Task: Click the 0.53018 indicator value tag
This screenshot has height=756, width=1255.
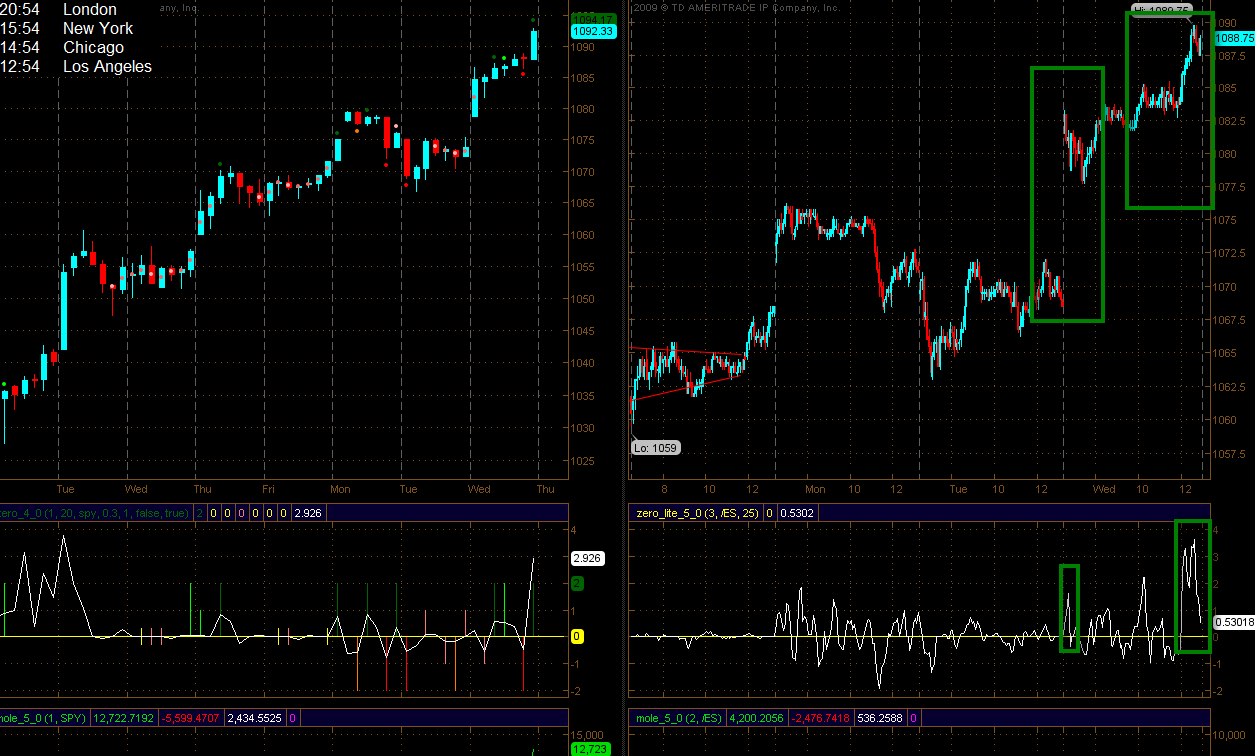Action: 1233,621
